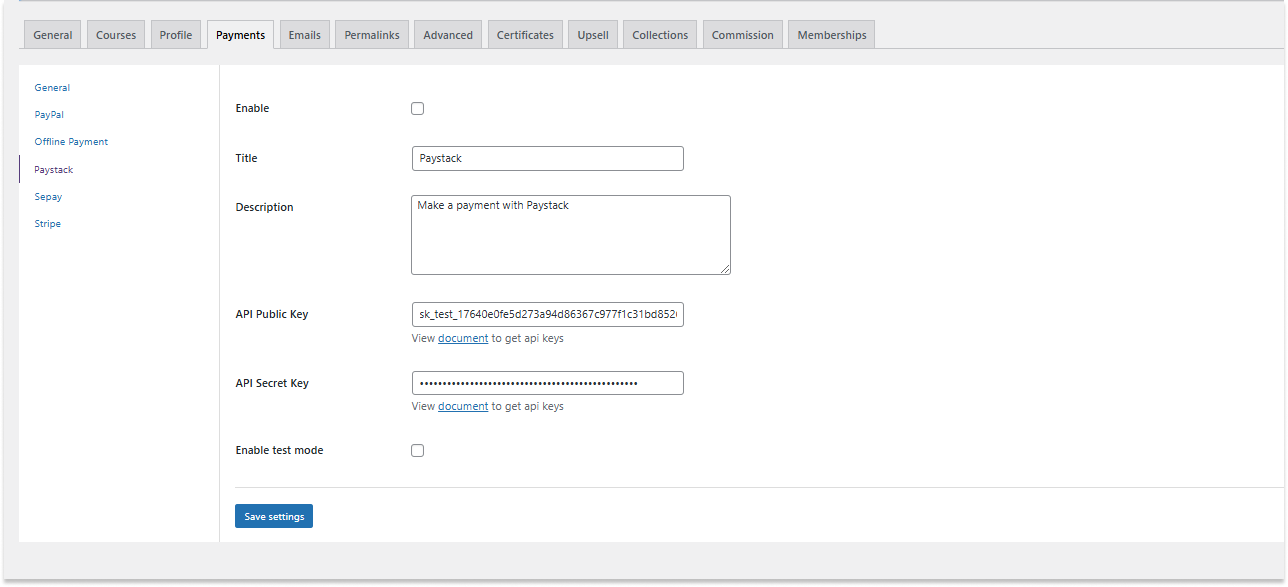Click the Description textarea resize handle
The width and height of the screenshot is (1288, 587).
pos(725,269)
